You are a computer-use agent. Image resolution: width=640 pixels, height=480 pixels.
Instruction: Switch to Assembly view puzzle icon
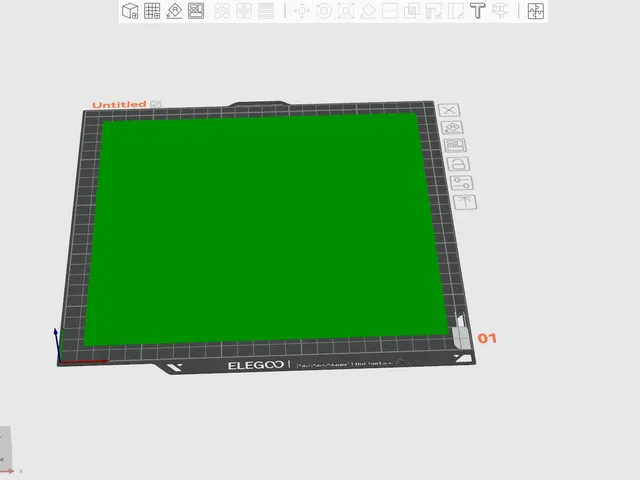(536, 11)
